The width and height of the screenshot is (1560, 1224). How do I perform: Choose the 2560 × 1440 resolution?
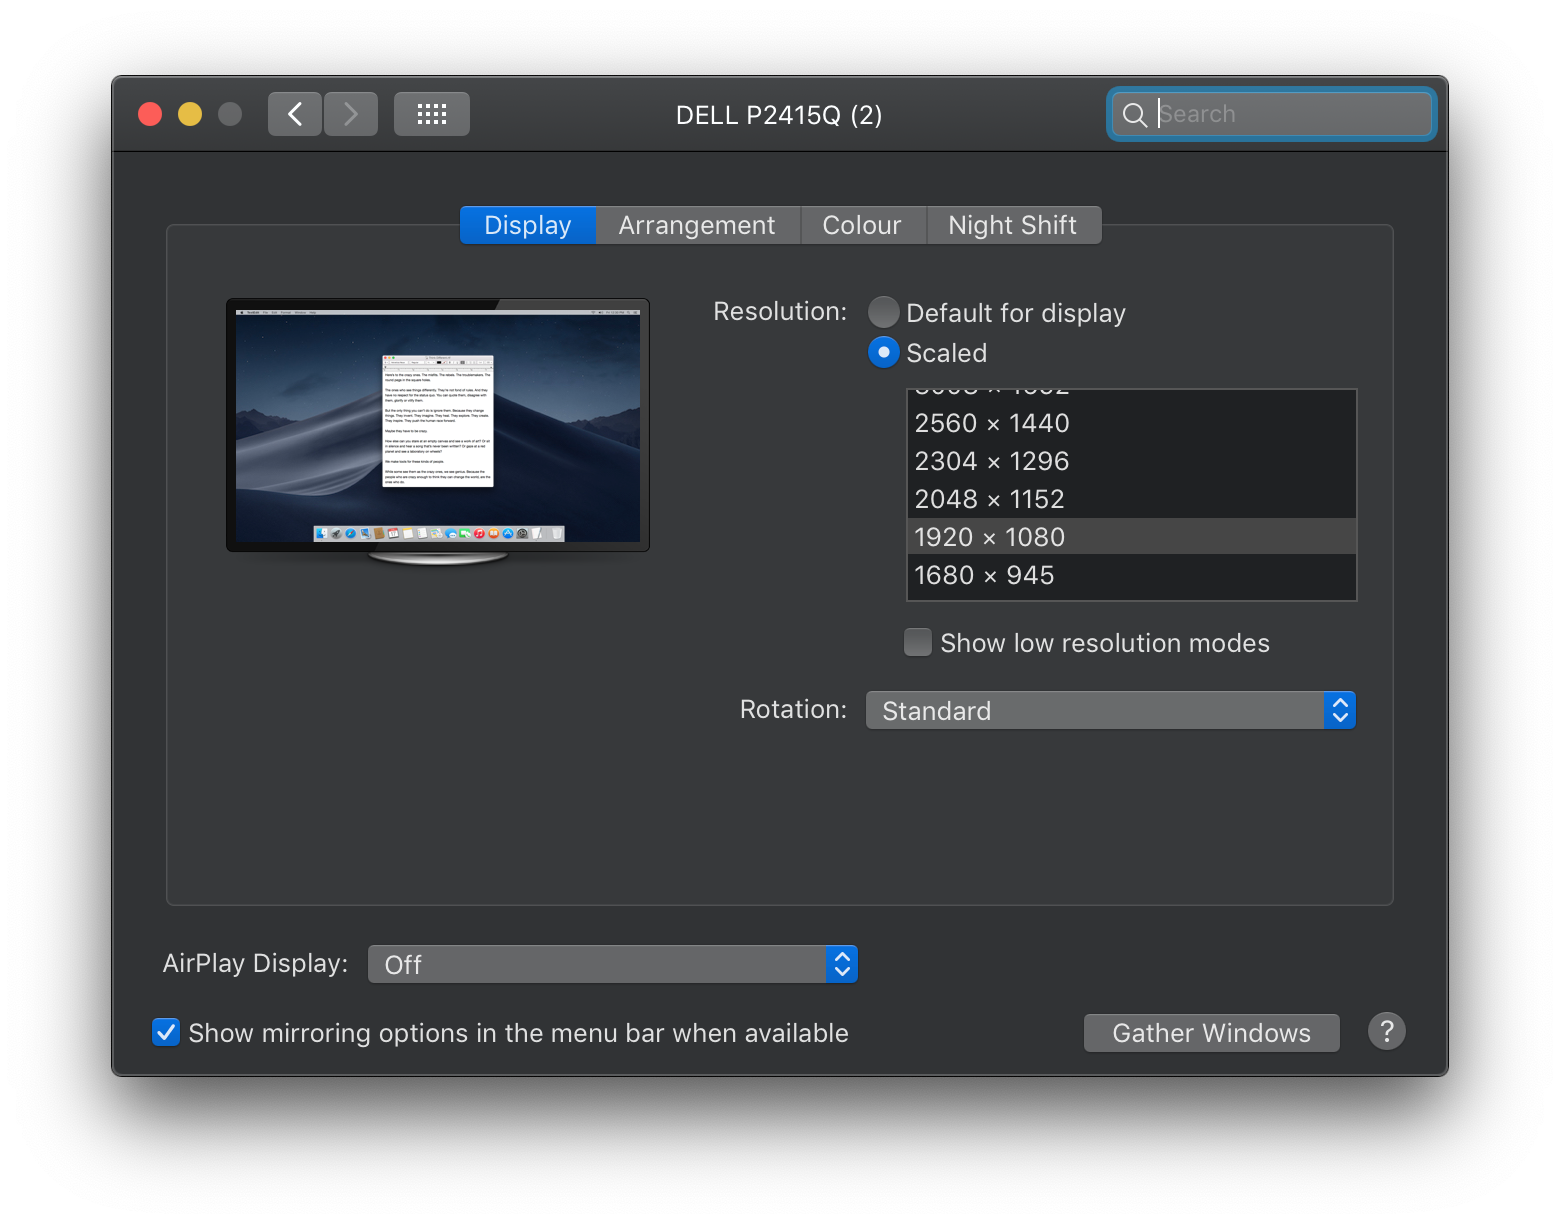pos(1131,423)
